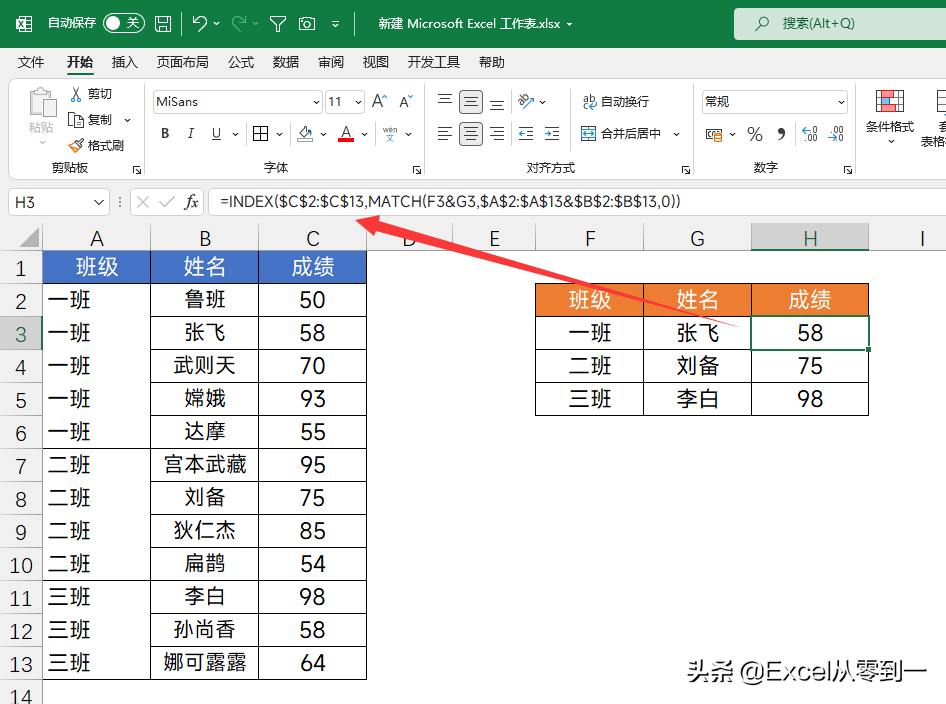Viewport: 946px width, 704px height.
Task: Click the select all corner triangle
Action: [29, 238]
